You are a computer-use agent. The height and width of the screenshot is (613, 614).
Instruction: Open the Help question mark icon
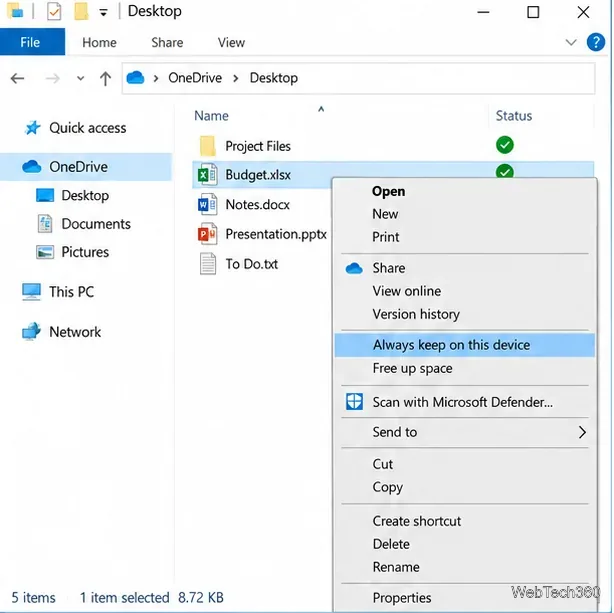point(596,42)
